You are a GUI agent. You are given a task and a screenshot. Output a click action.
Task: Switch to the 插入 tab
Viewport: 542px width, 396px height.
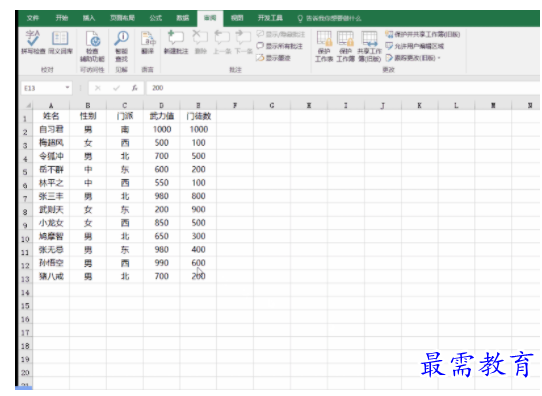point(89,18)
